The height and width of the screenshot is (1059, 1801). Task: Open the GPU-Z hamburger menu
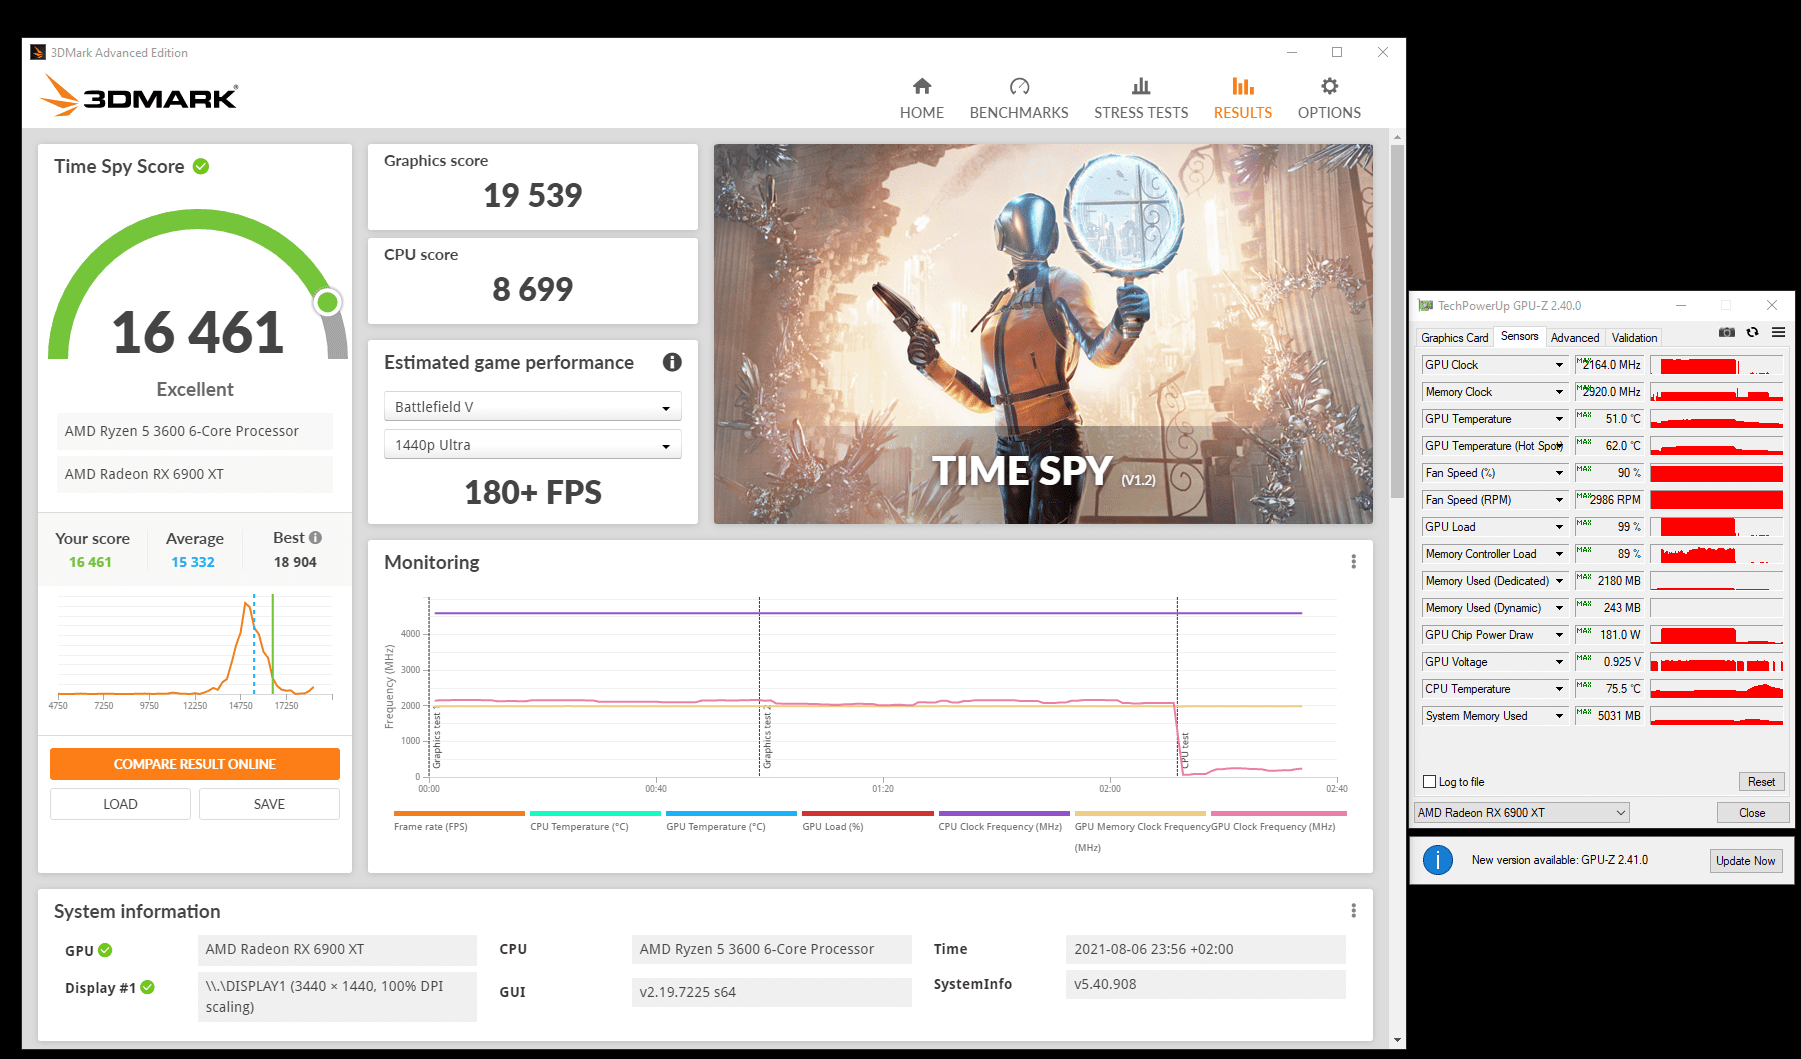1778,332
